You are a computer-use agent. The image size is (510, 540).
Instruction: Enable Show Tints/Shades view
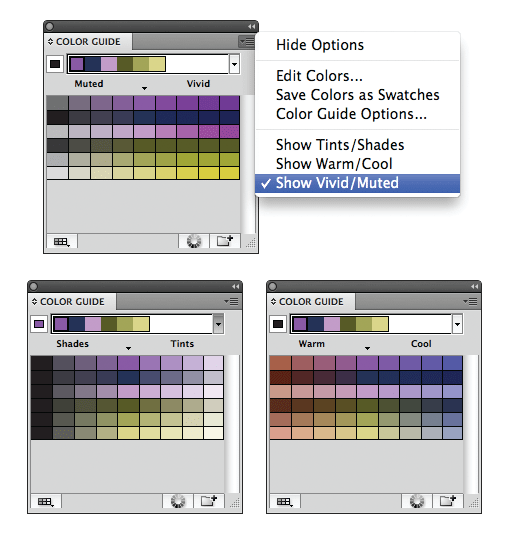[340, 145]
